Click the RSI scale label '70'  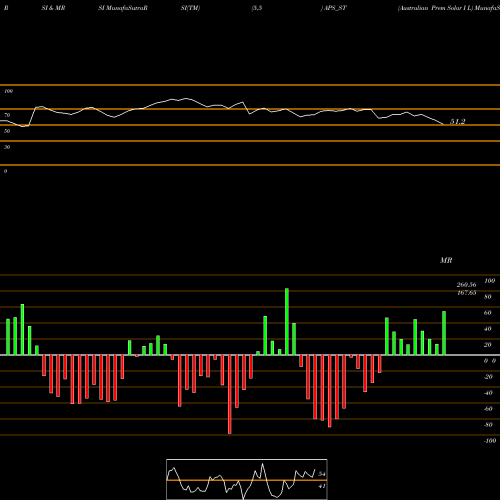(x=7, y=115)
